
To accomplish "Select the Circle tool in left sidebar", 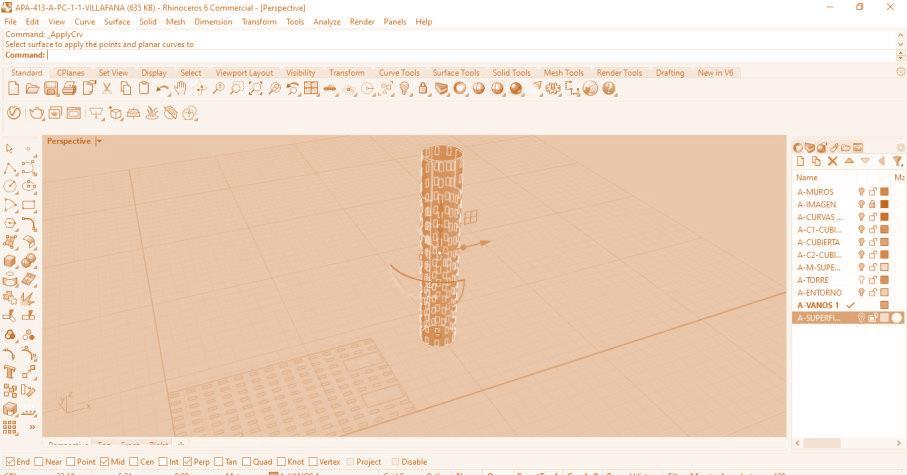I will [x=10, y=186].
